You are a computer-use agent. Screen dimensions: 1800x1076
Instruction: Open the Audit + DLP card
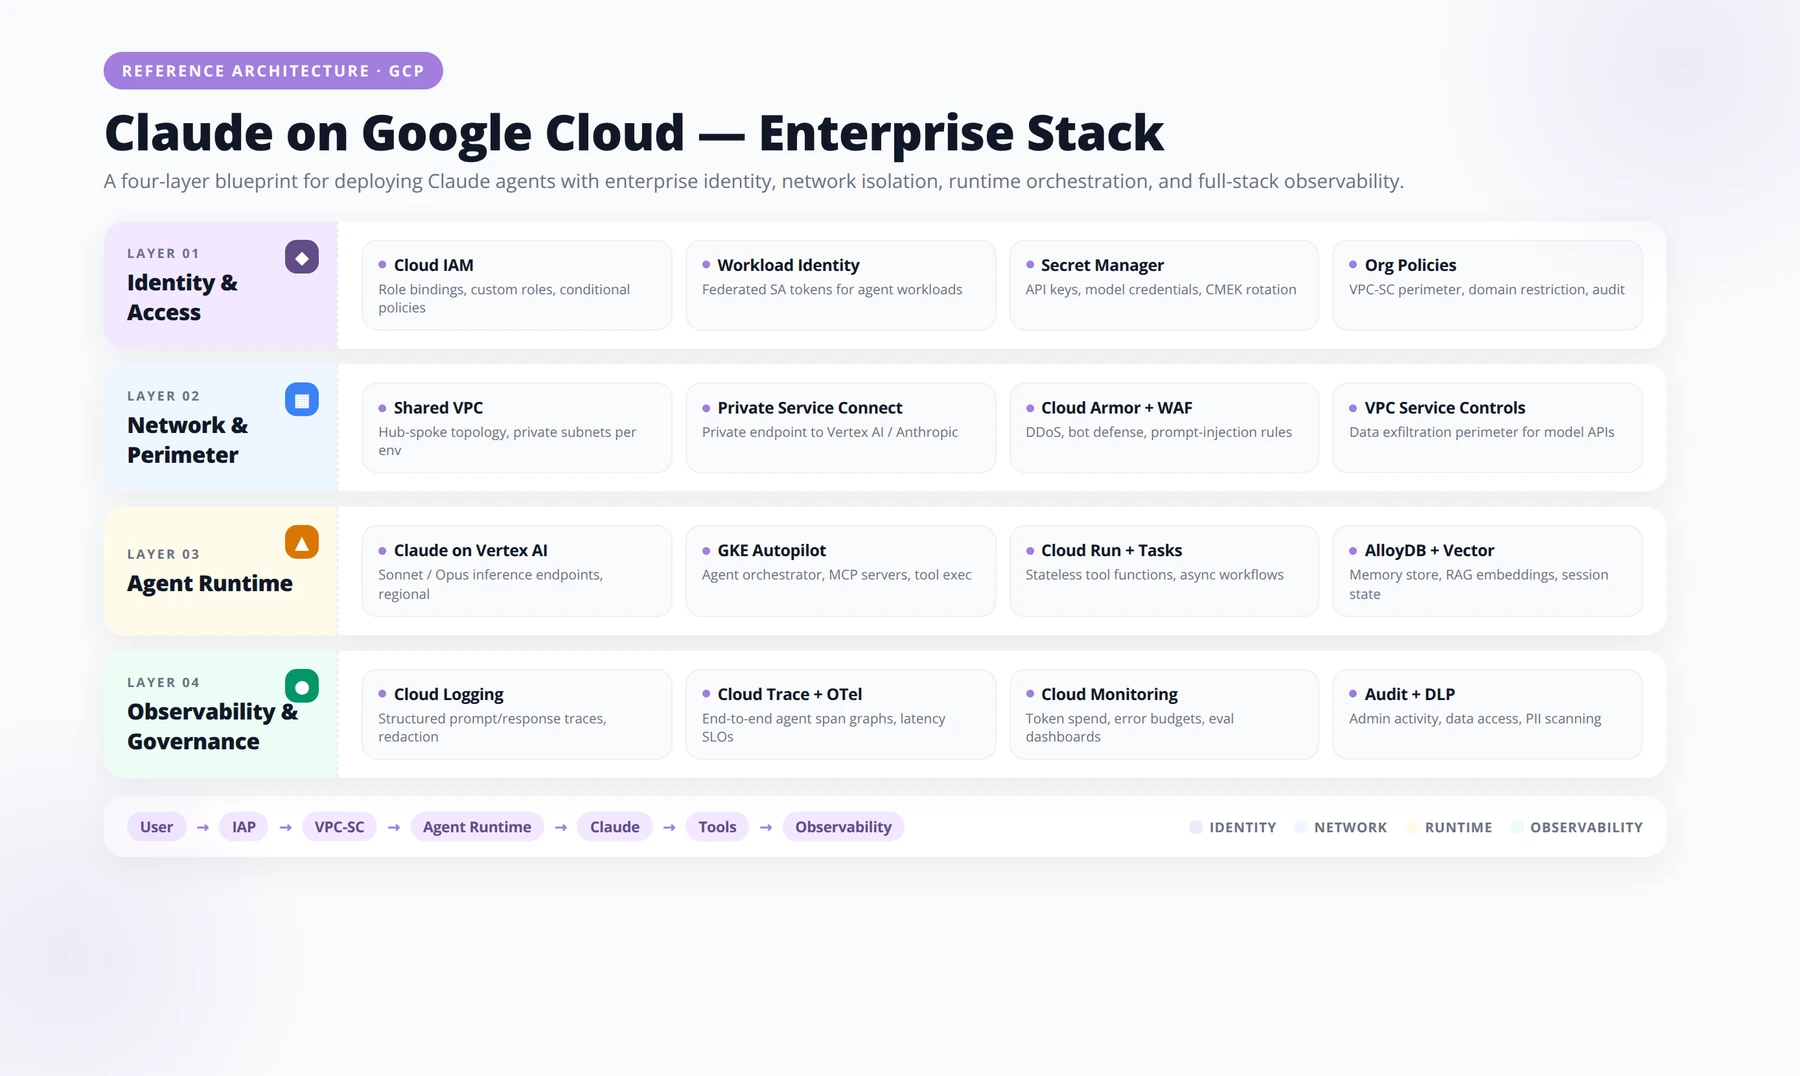(1488, 714)
